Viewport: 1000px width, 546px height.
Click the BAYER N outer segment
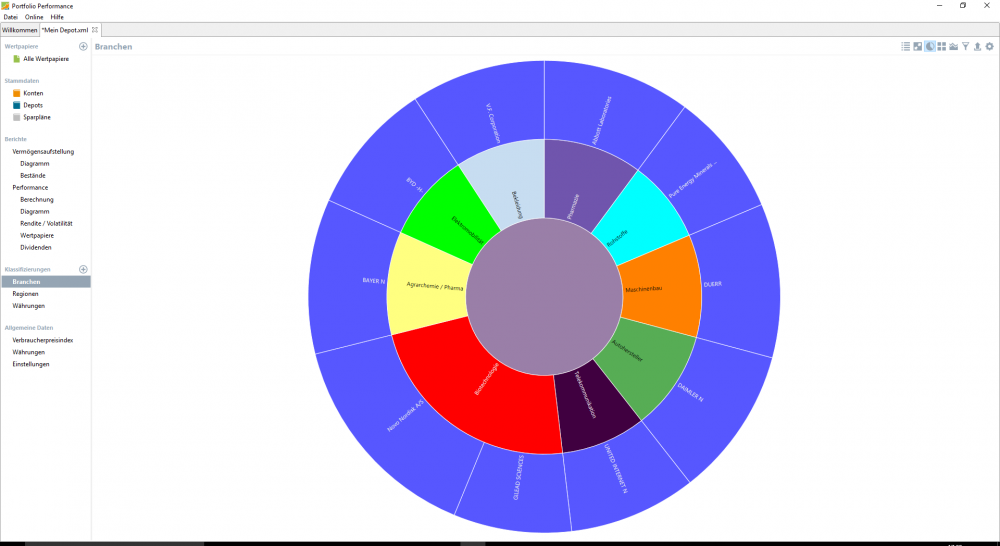[x=348, y=281]
